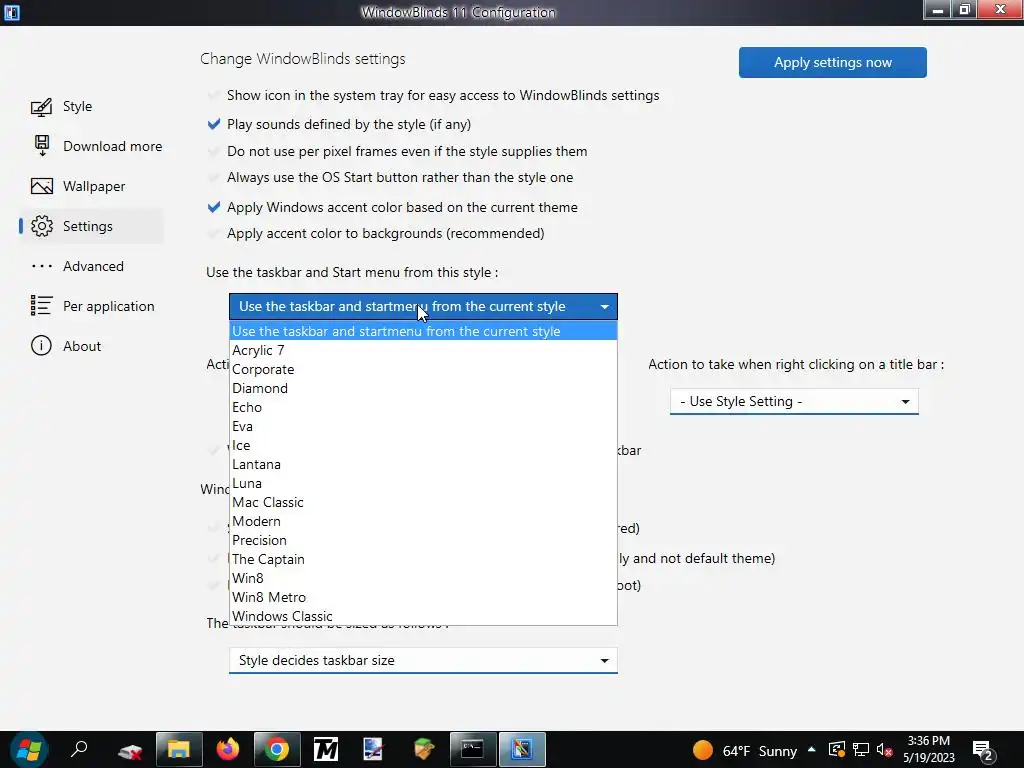The image size is (1024, 768).
Task: Open the notification center icon
Action: pos(983,750)
